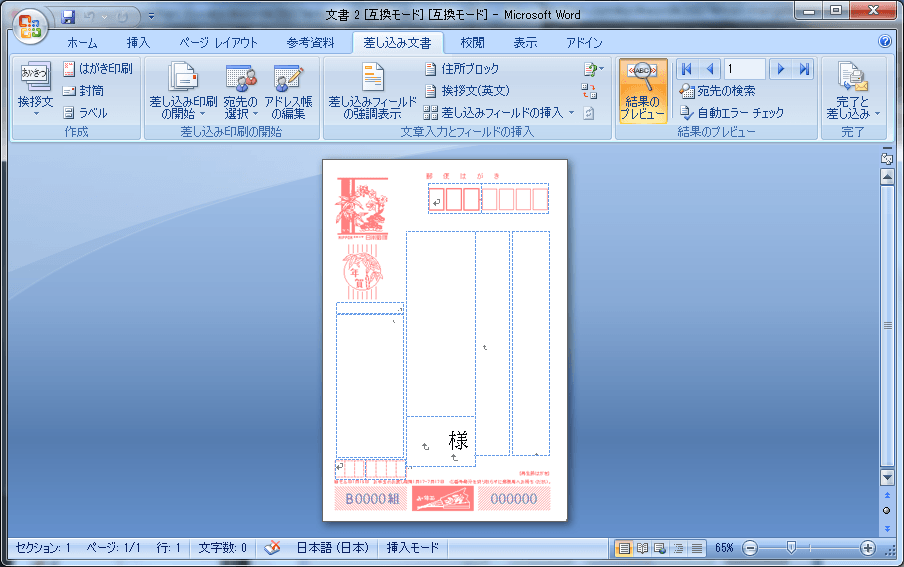The width and height of the screenshot is (904, 567).
Task: Click the 行: 1 status indicator
Action: coord(168,547)
